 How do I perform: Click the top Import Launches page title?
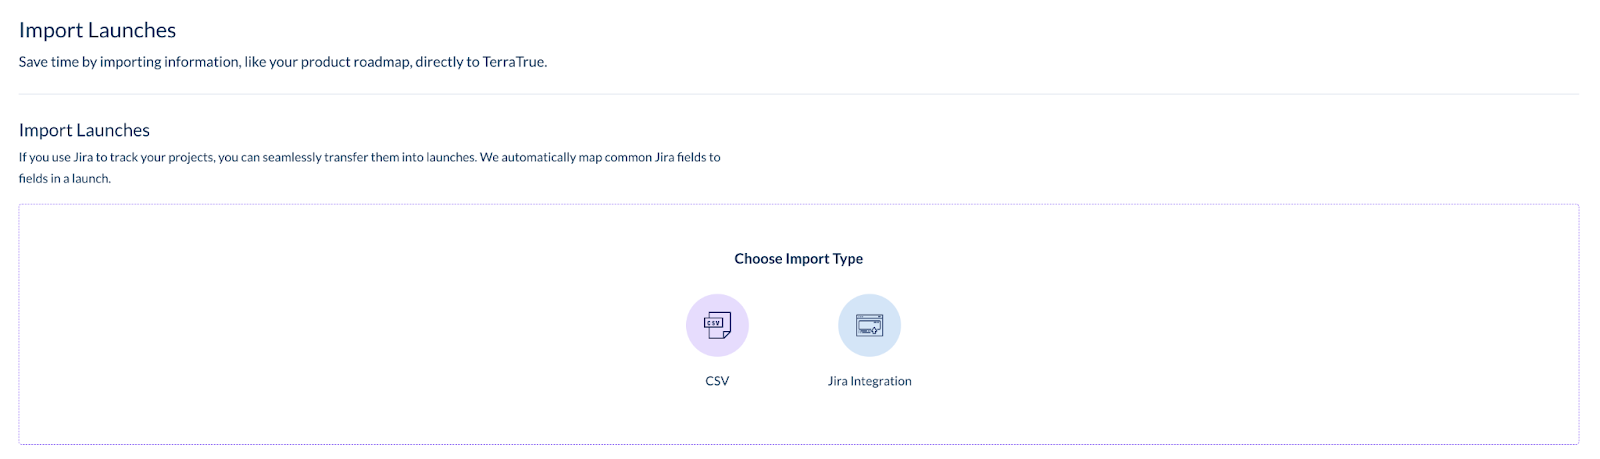(97, 30)
